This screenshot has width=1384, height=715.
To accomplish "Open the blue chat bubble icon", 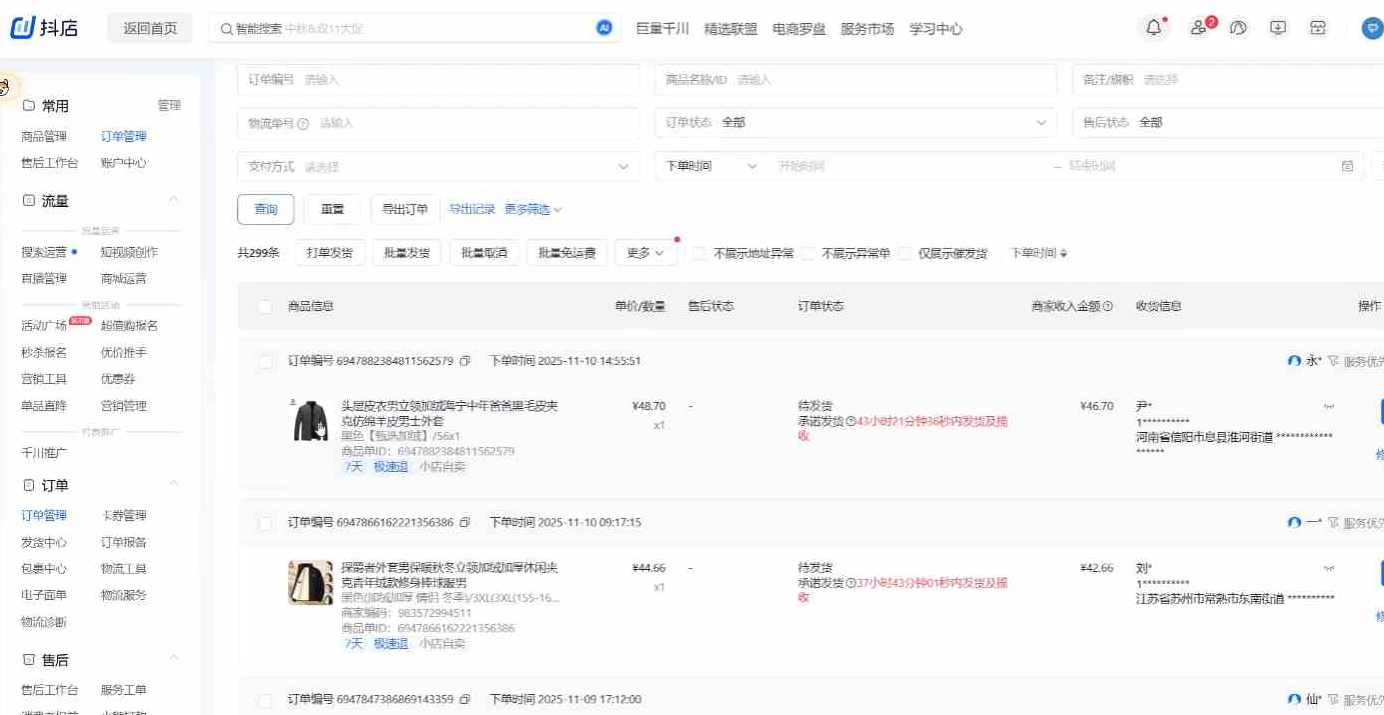I will click(1370, 28).
